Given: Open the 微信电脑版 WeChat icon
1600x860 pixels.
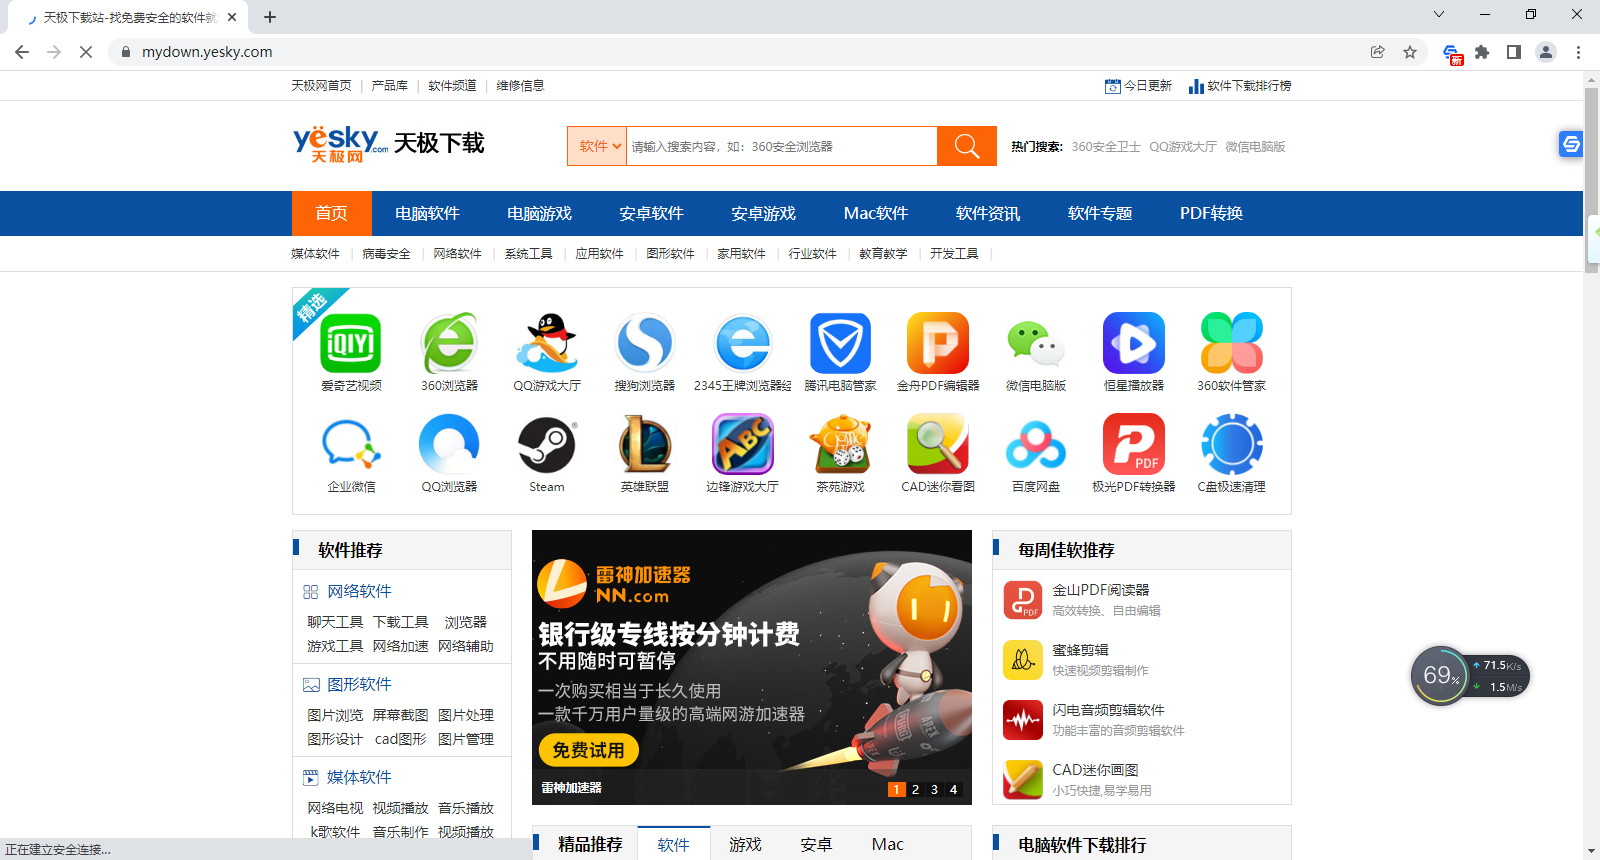Looking at the screenshot, I should [x=1035, y=343].
